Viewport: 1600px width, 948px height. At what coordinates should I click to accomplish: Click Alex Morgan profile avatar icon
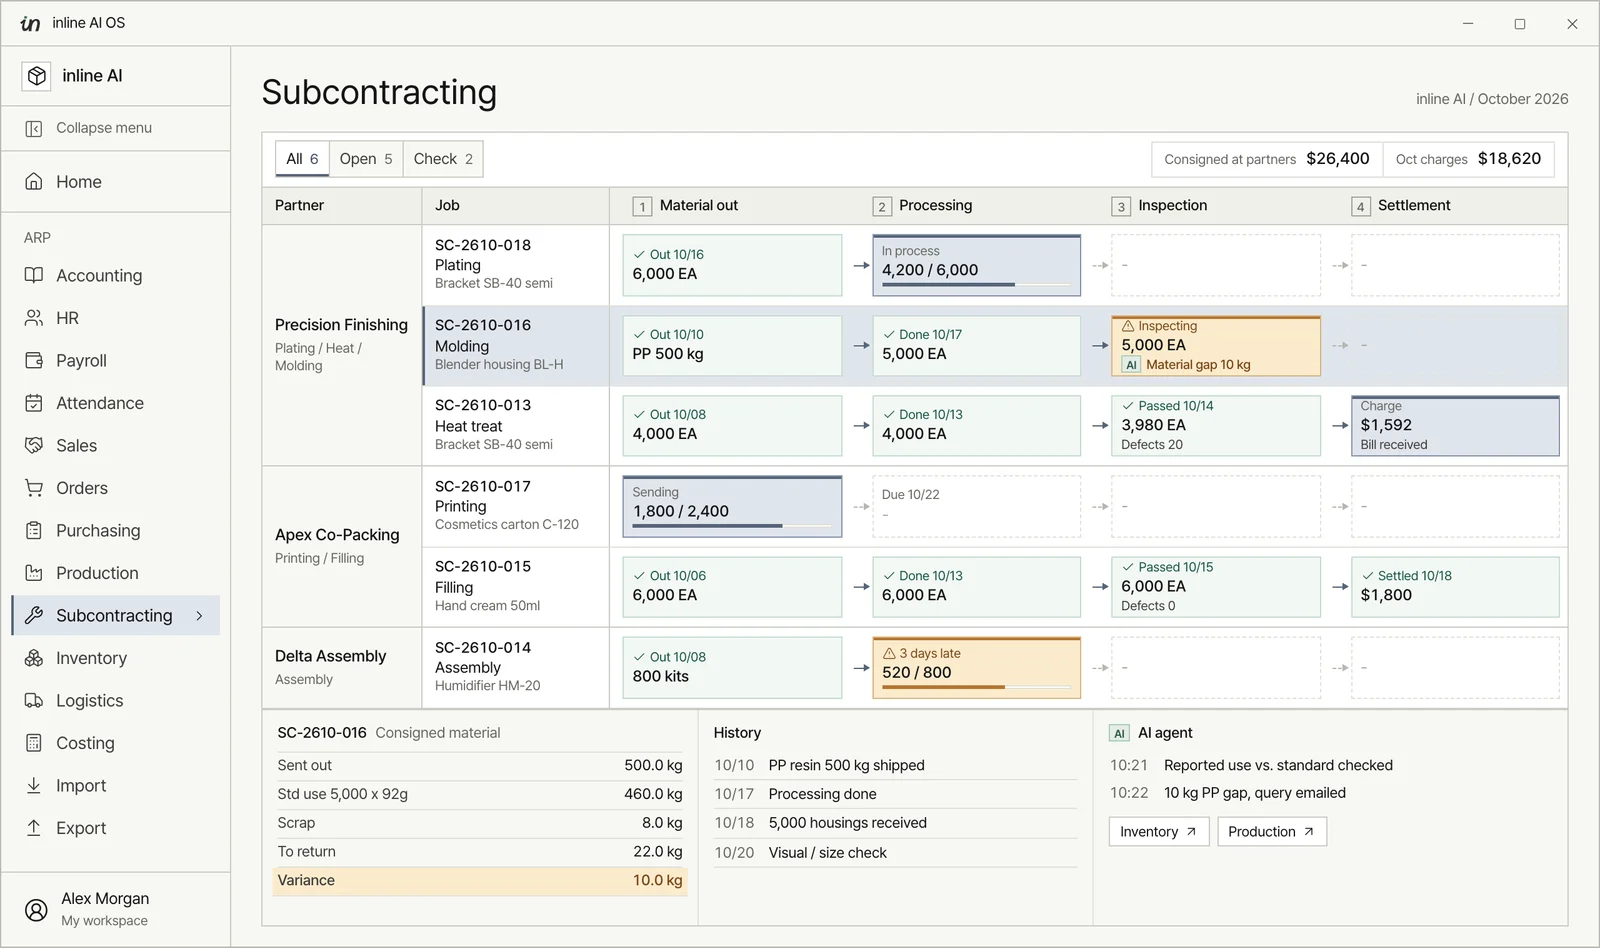pyautogui.click(x=36, y=910)
